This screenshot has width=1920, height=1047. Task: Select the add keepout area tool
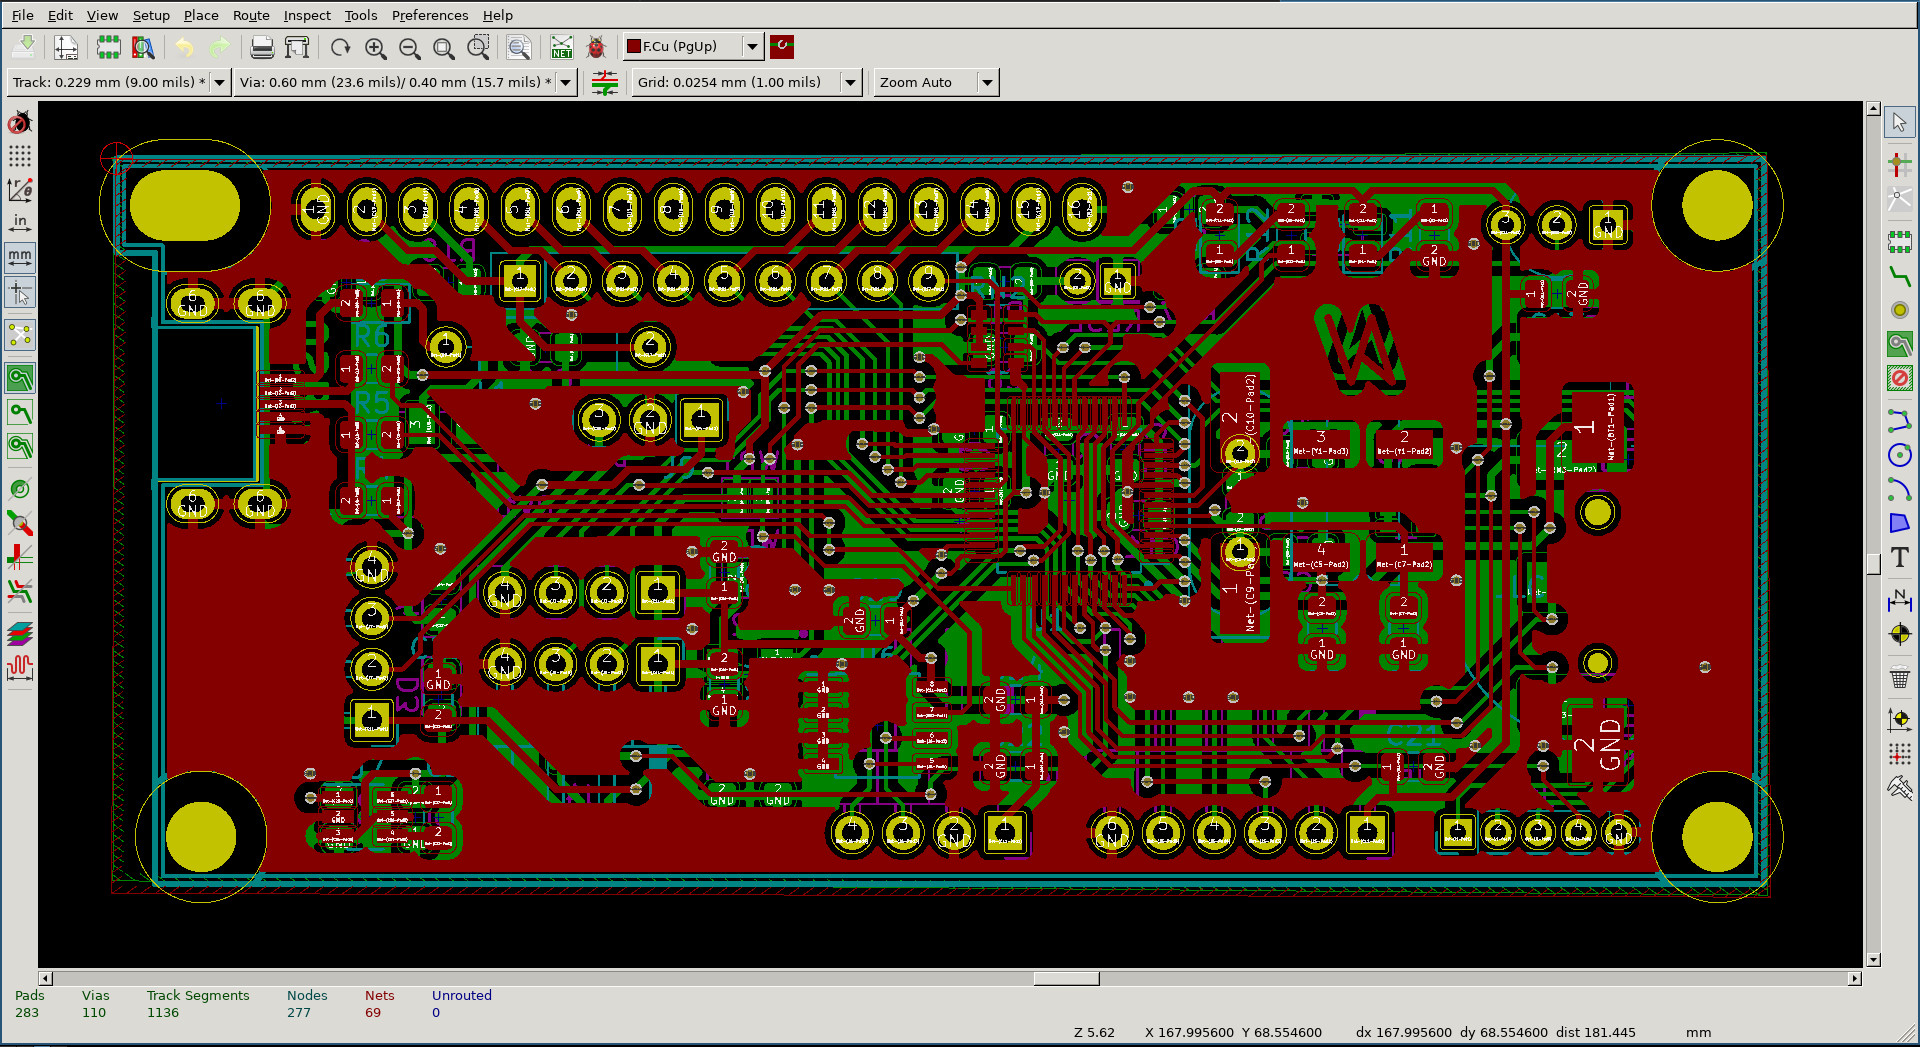(x=1899, y=378)
